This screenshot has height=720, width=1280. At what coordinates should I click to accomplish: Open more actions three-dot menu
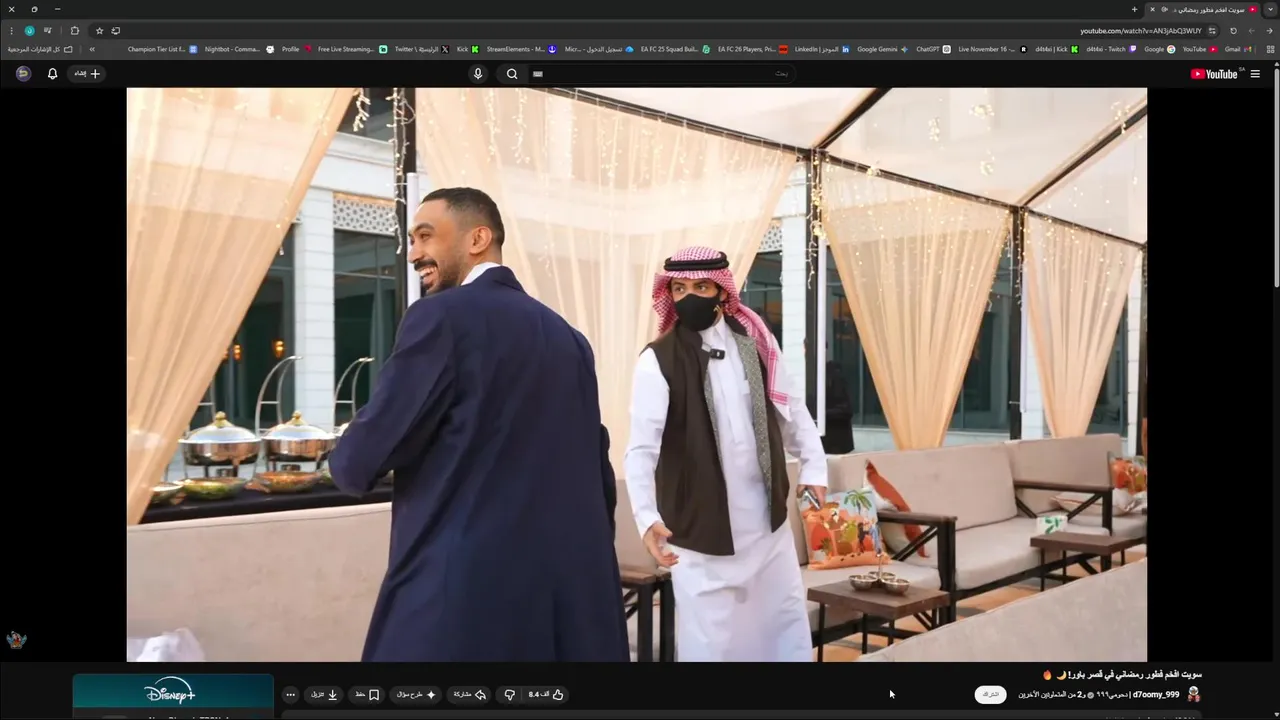291,694
